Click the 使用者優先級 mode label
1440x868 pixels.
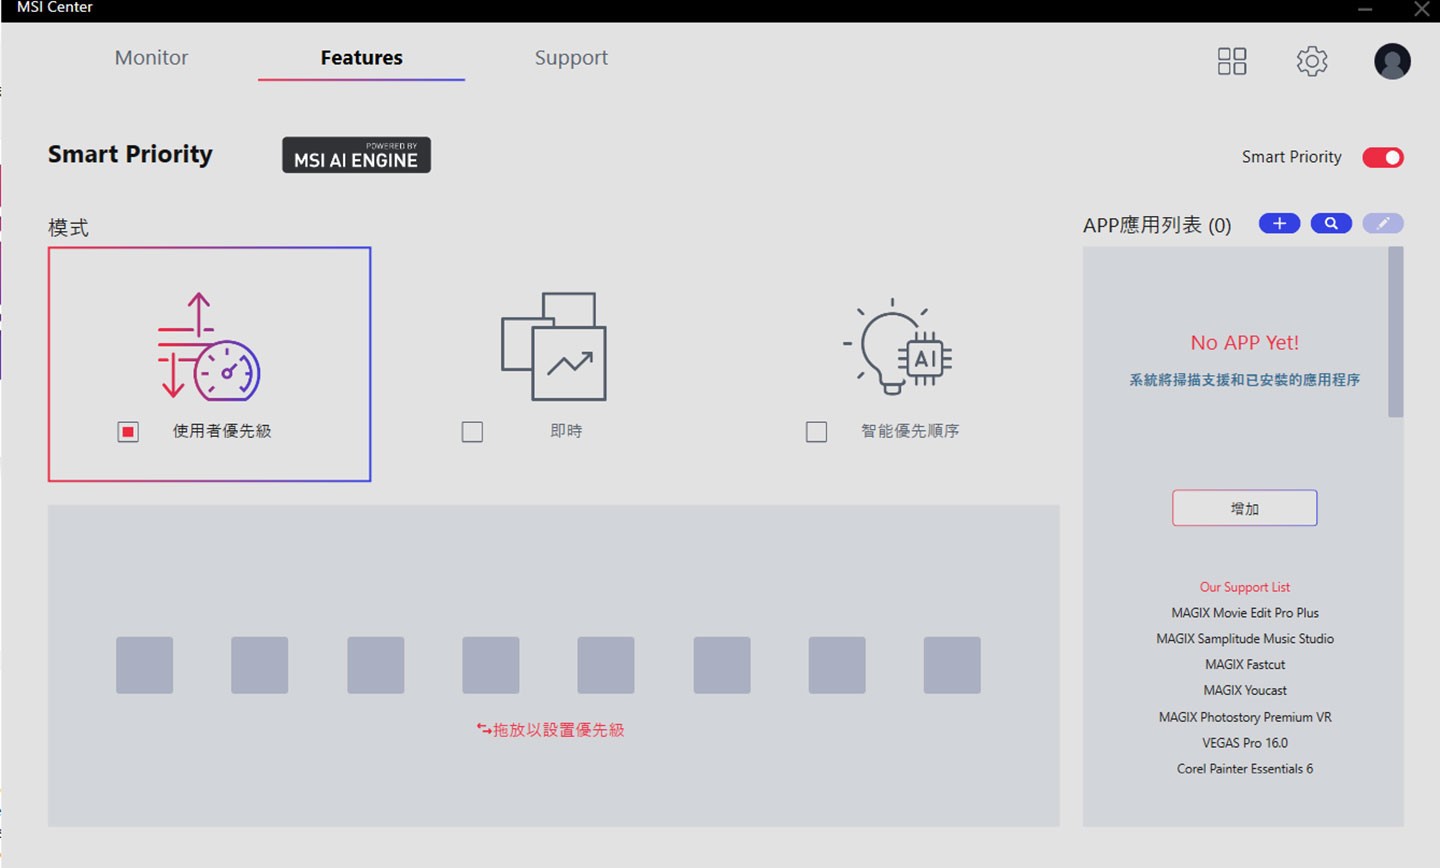coord(222,431)
